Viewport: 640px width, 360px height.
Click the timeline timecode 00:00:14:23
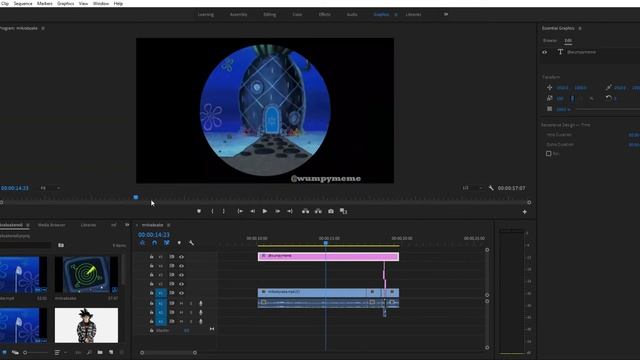[x=153, y=235]
